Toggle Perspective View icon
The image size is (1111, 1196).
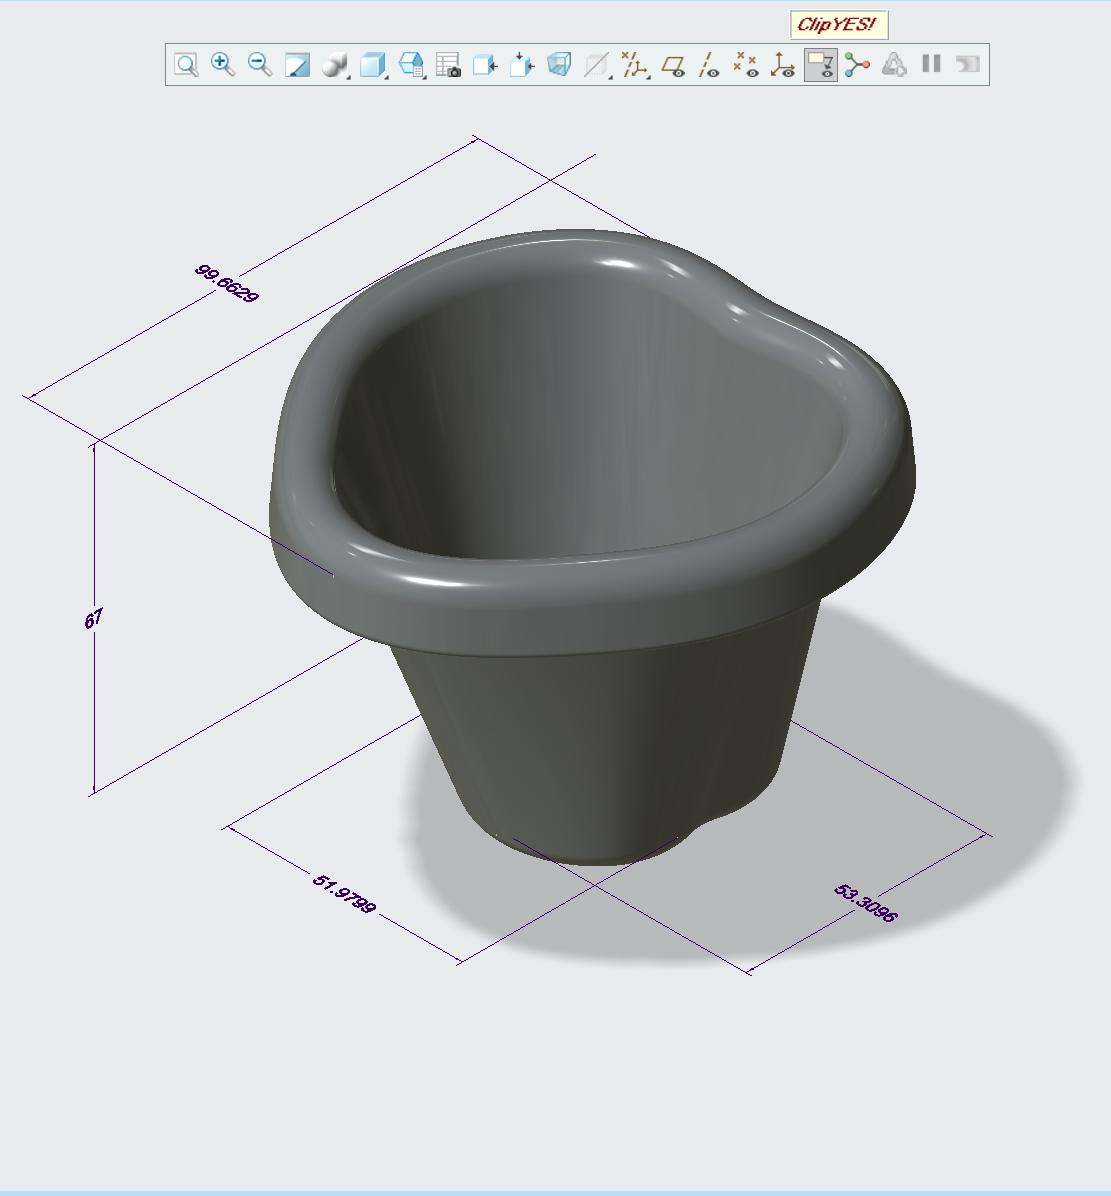(559, 65)
